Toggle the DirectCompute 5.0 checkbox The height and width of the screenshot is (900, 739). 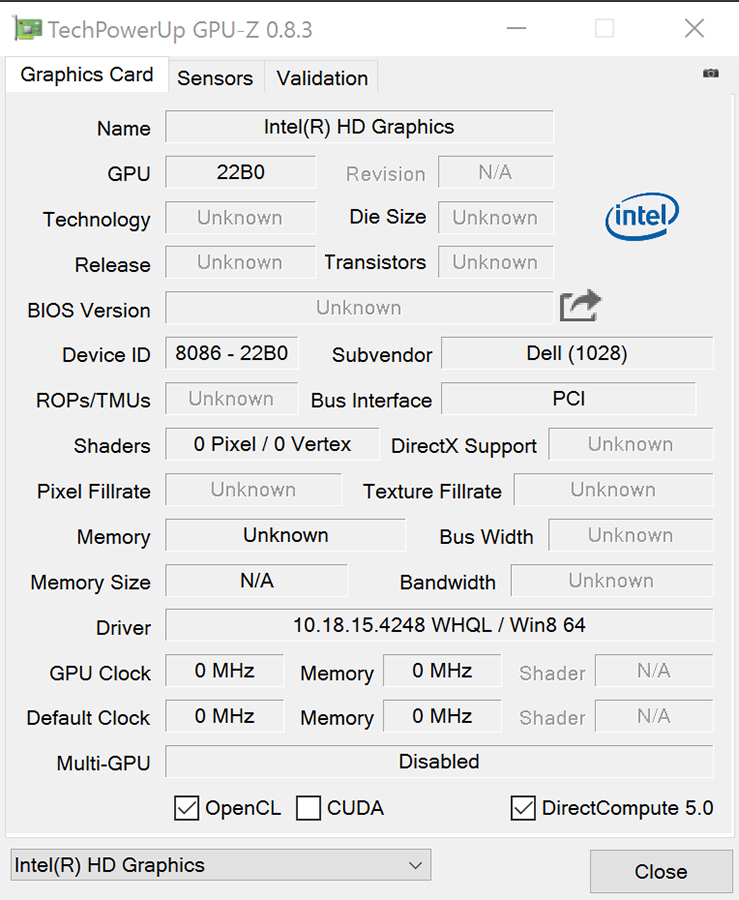pos(523,808)
